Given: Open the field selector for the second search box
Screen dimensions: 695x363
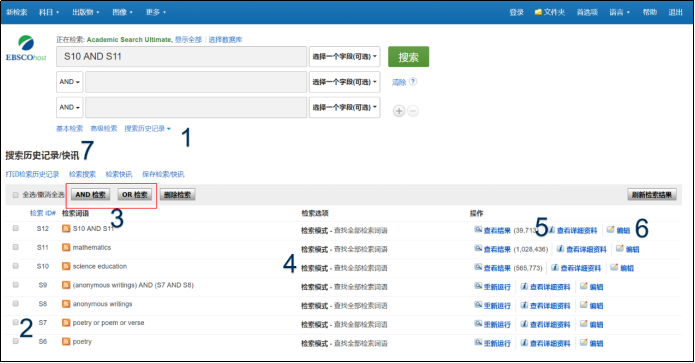Looking at the screenshot, I should click(x=344, y=82).
